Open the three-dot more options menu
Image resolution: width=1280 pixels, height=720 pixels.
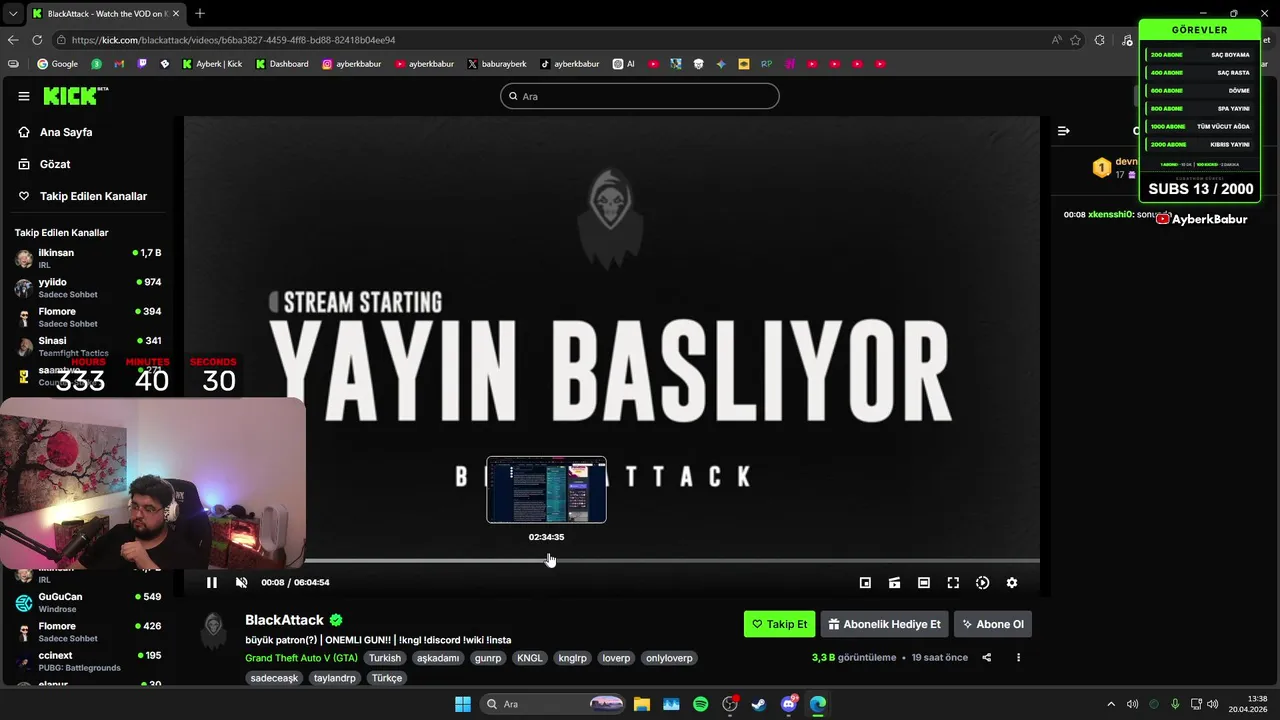[1018, 658]
